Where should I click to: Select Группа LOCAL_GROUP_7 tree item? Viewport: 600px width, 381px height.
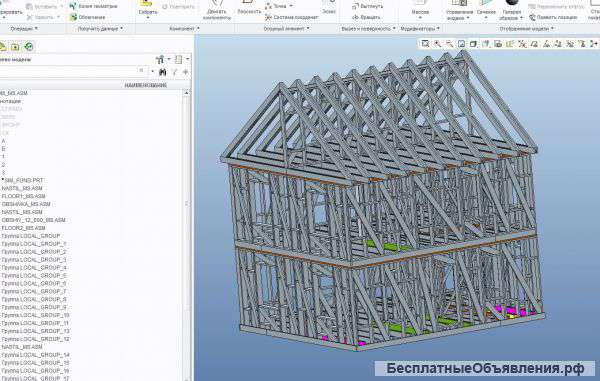point(34,291)
